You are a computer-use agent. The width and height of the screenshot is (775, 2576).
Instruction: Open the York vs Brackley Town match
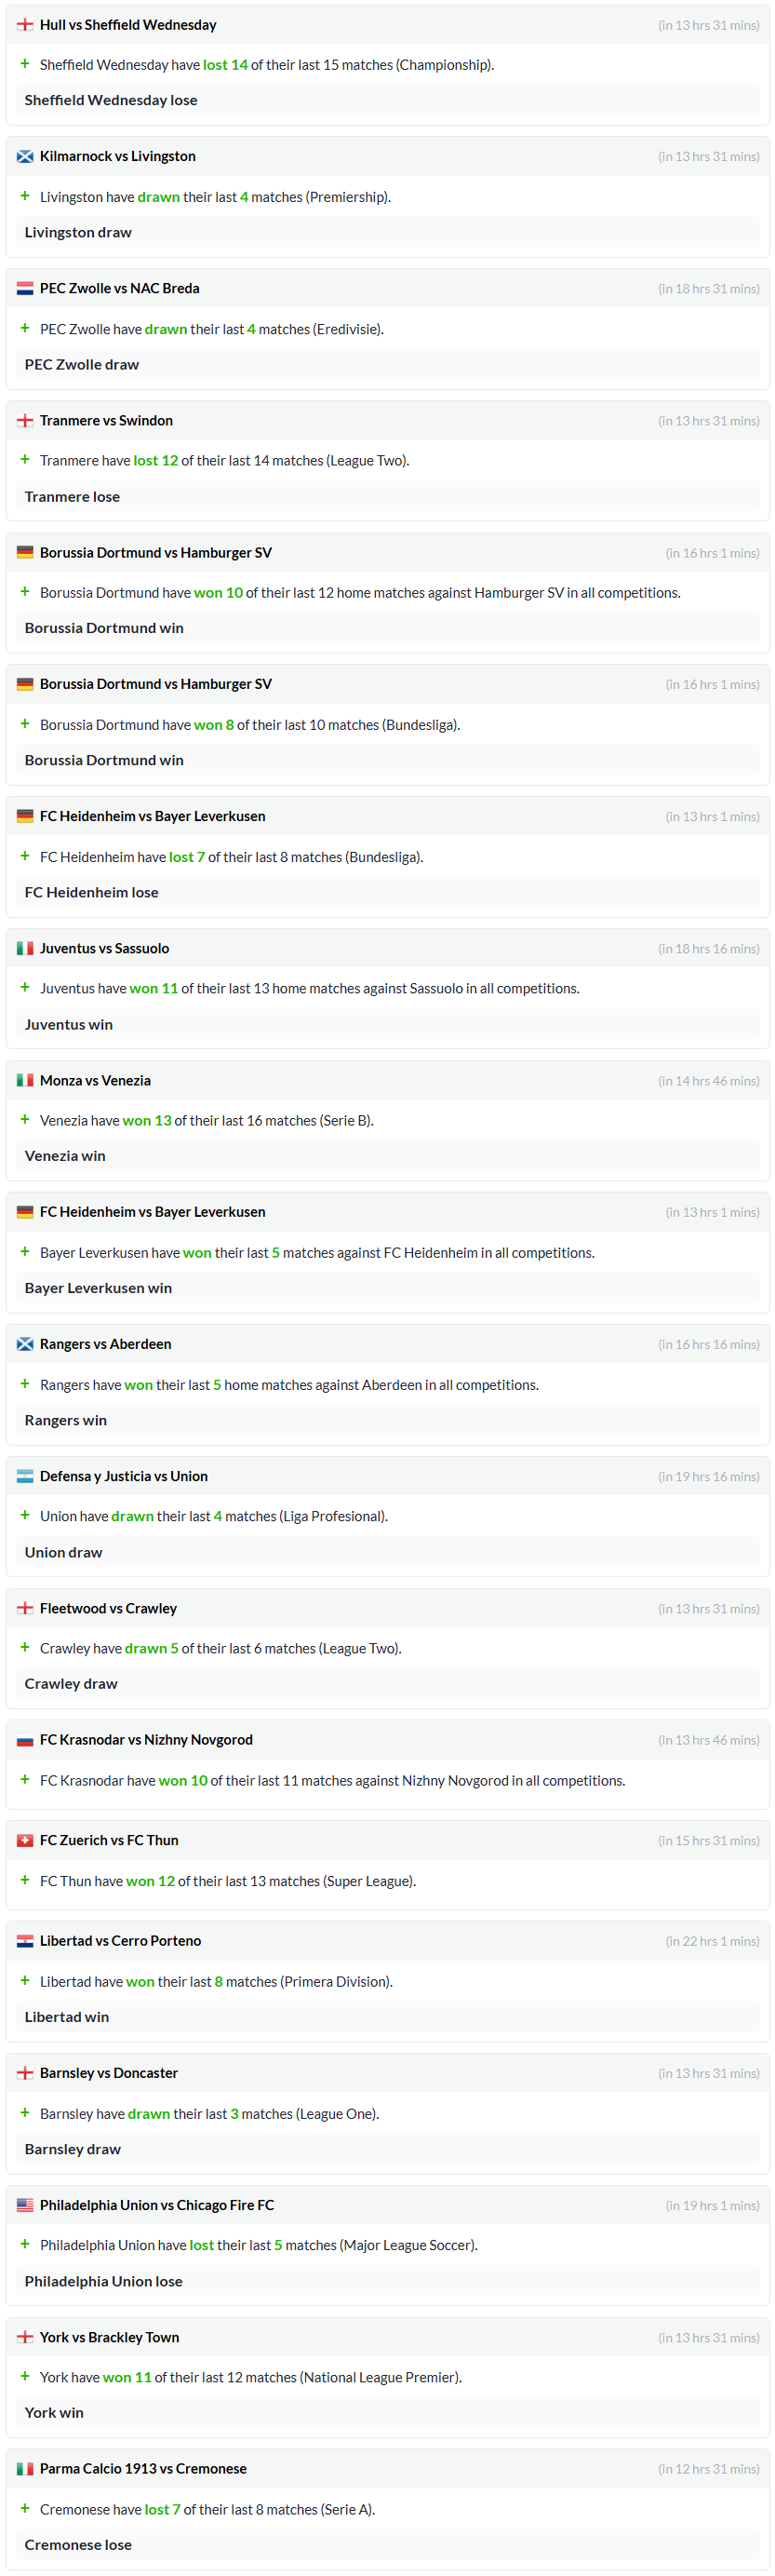point(110,2337)
